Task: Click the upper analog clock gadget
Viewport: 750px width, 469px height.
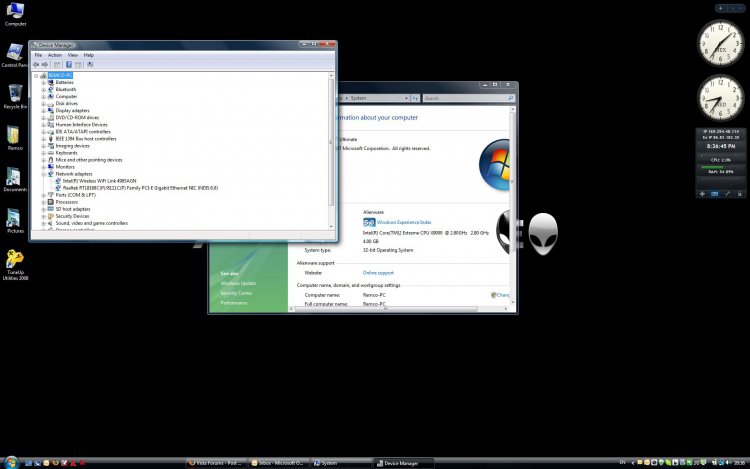Action: click(x=720, y=43)
